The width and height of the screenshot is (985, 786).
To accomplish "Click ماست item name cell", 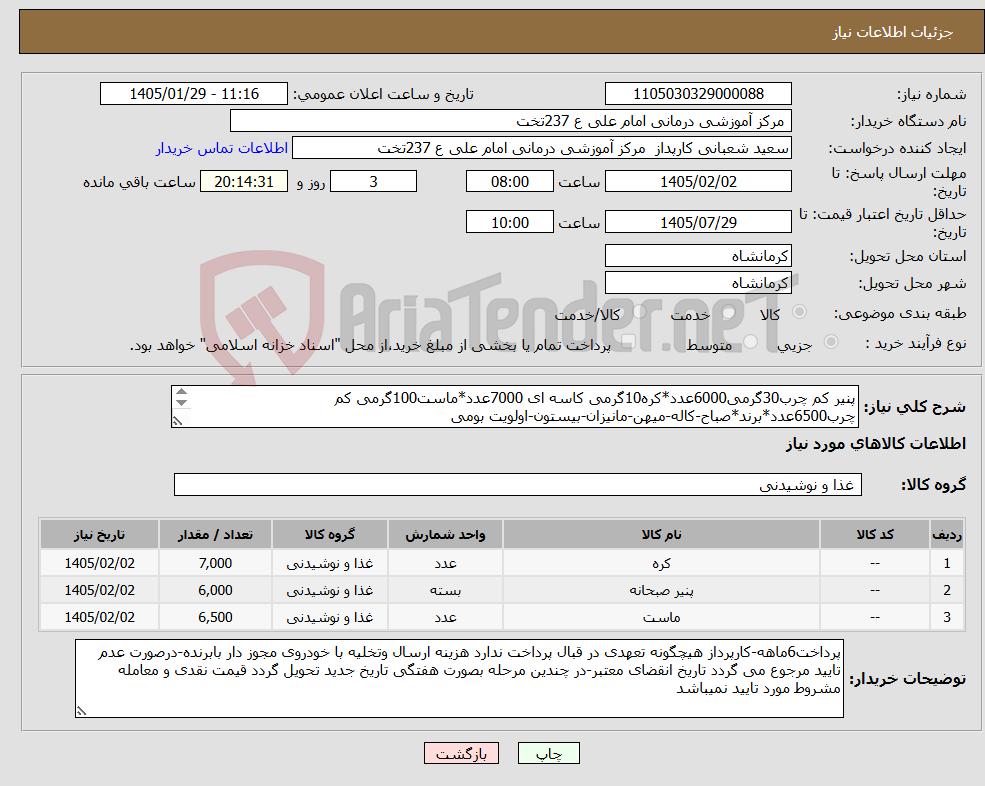I will click(661, 617).
